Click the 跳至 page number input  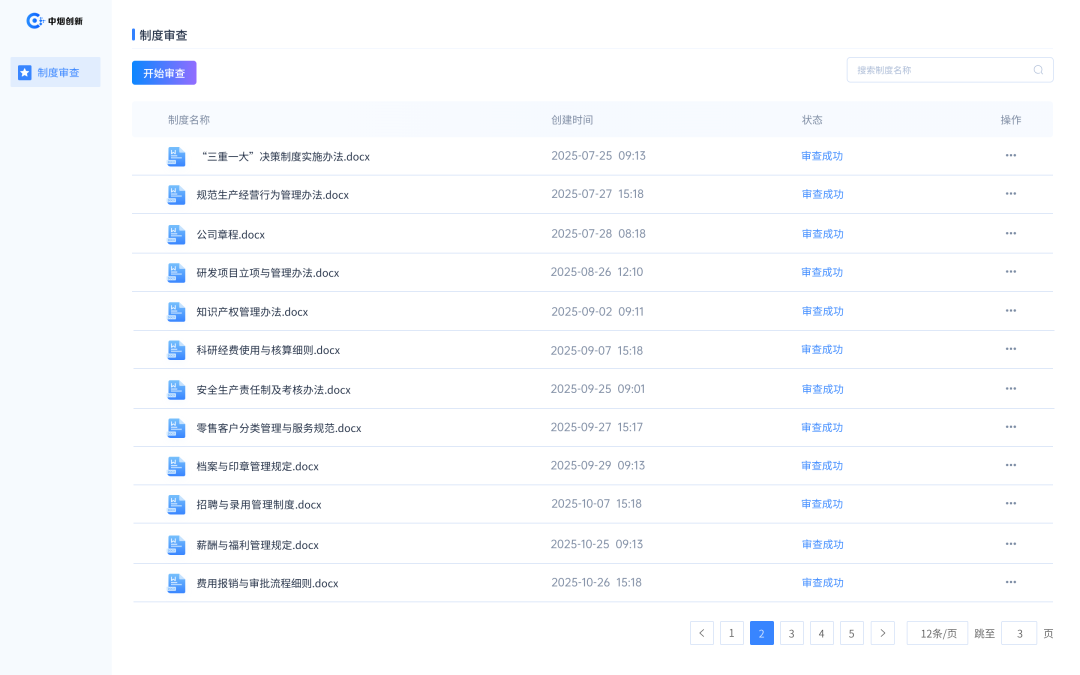[x=1019, y=633]
